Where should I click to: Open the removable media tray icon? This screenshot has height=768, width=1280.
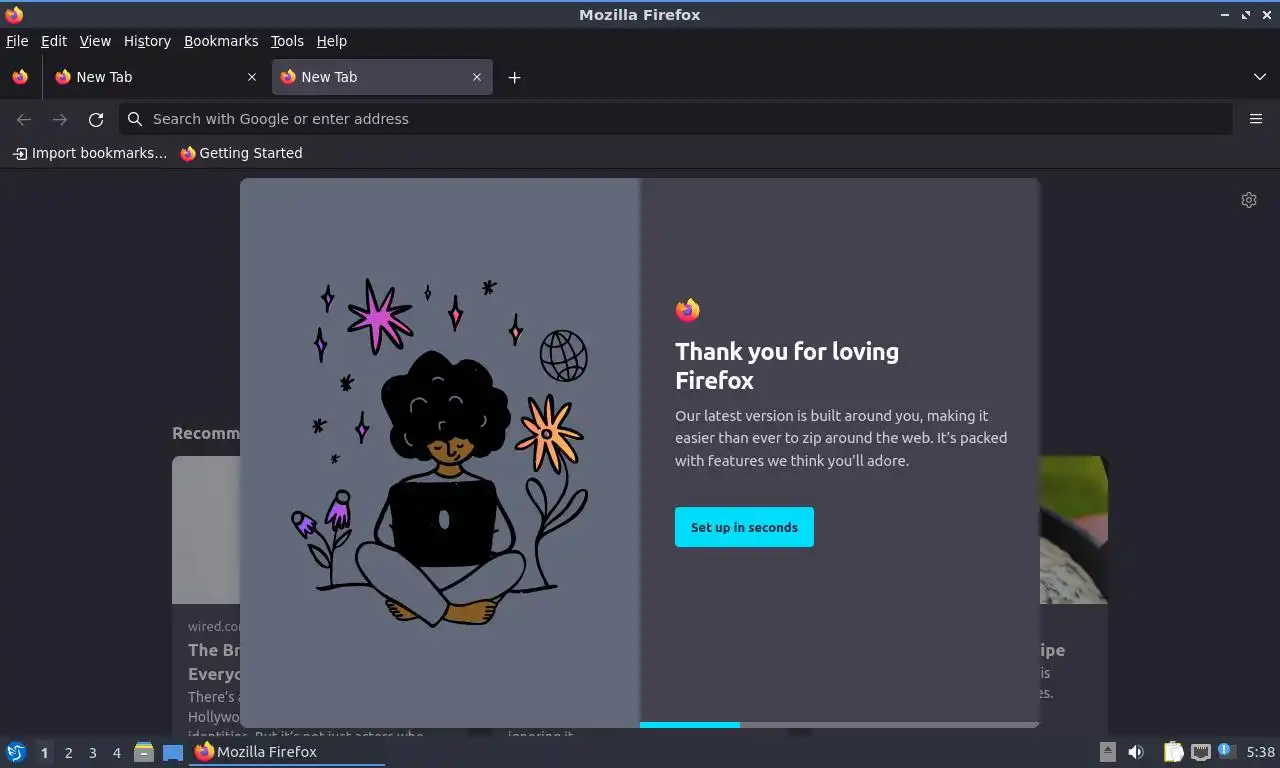pos(1107,752)
